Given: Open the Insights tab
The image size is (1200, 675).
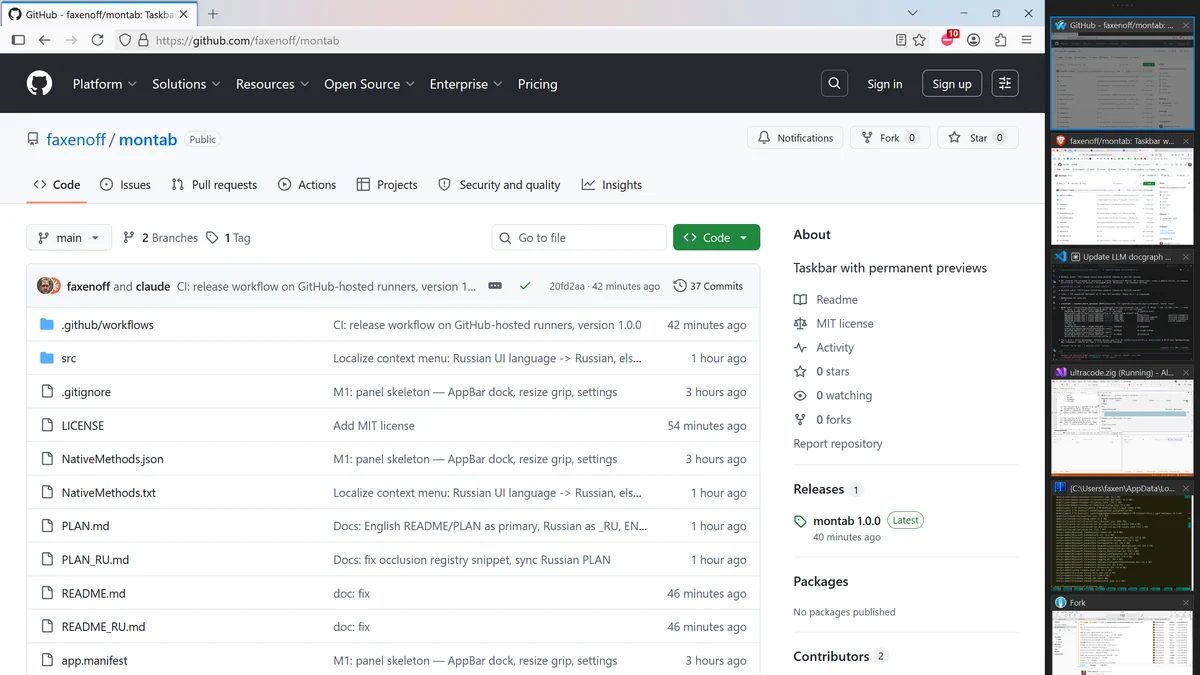Looking at the screenshot, I should (611, 185).
